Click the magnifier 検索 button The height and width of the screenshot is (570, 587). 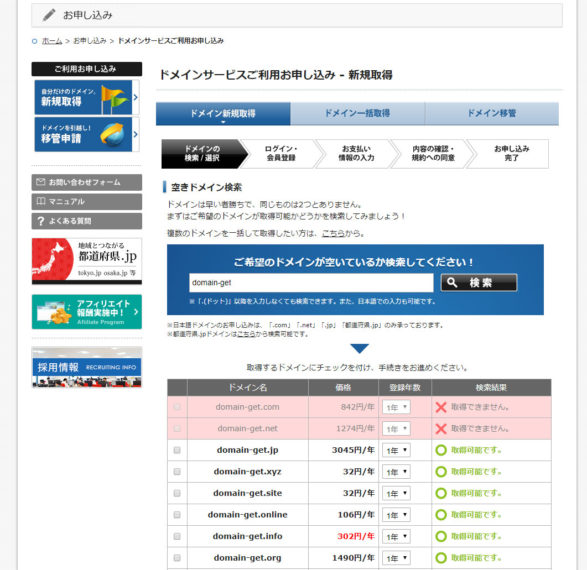click(x=479, y=283)
